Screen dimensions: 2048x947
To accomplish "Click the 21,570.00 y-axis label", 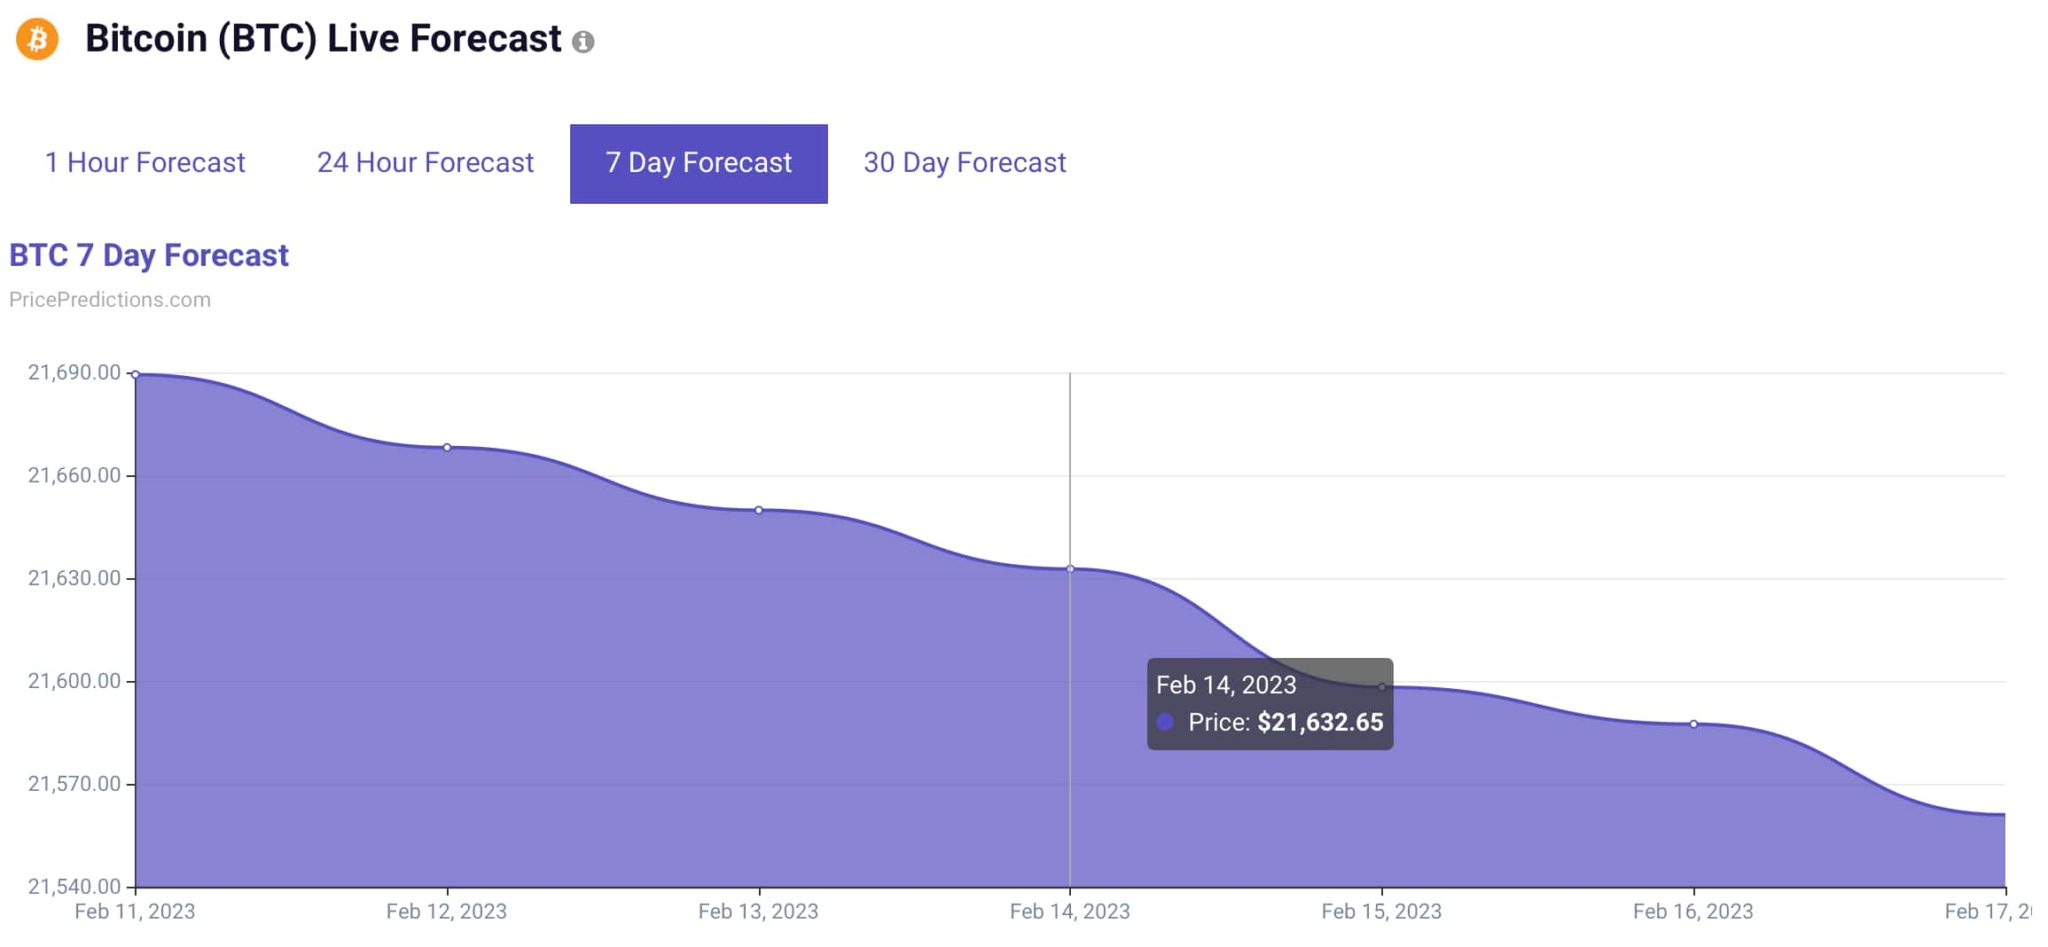I will (x=74, y=784).
